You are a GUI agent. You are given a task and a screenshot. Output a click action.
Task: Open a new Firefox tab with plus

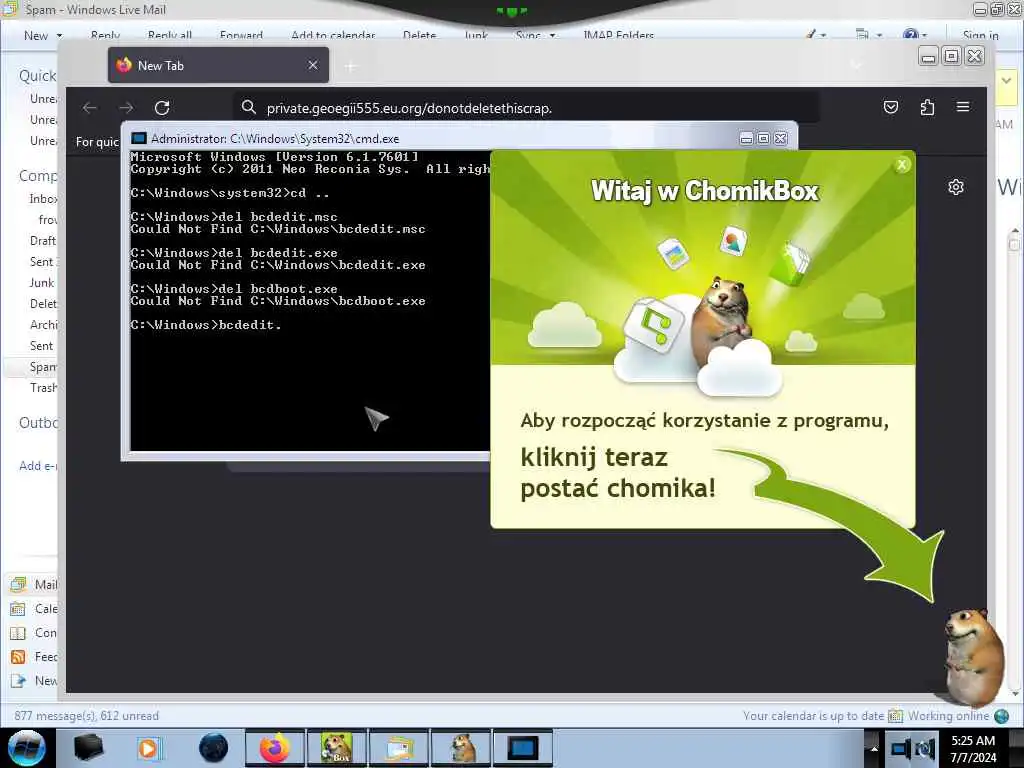pos(351,66)
